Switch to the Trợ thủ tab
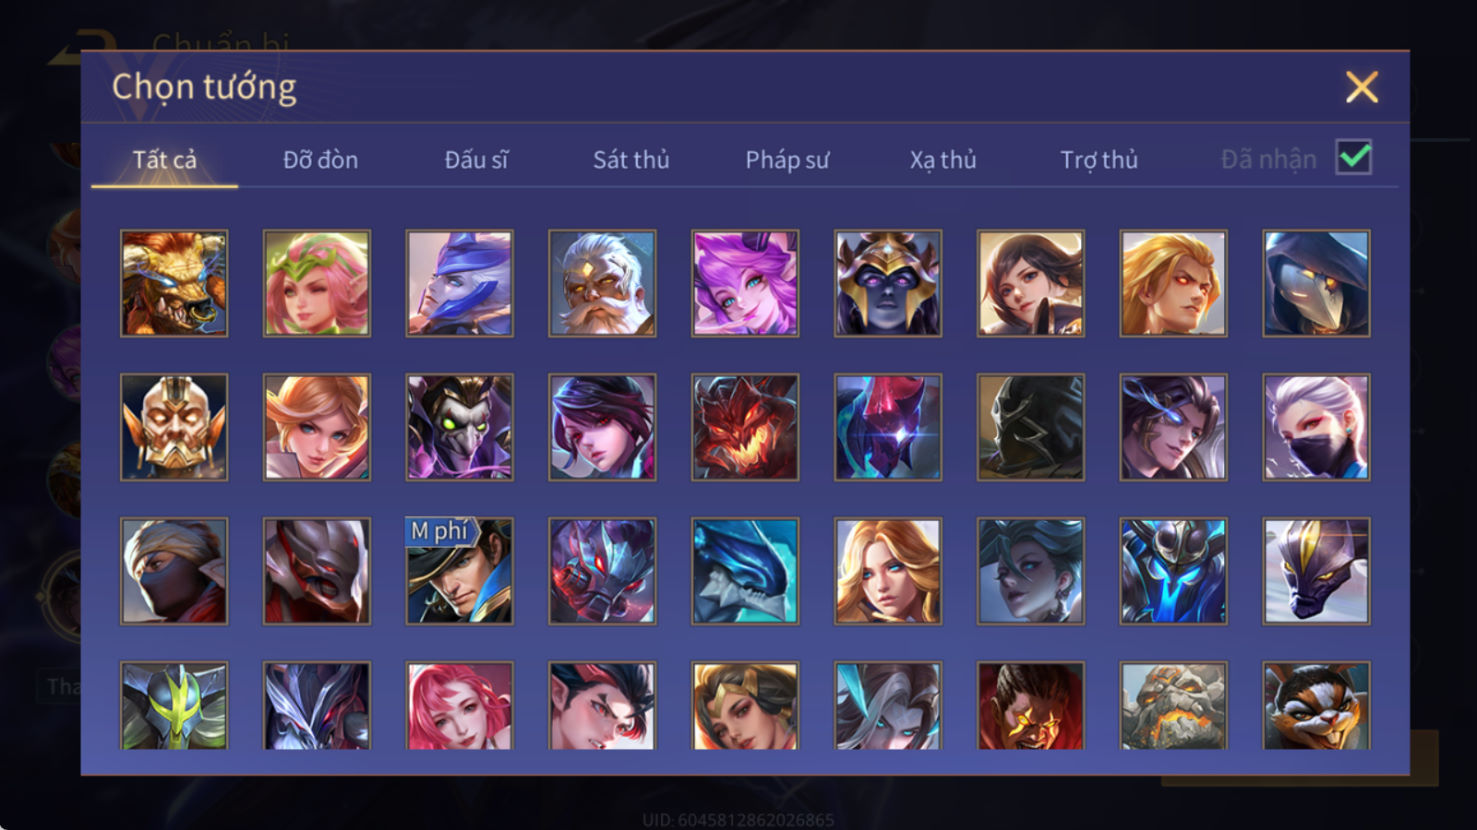The width and height of the screenshot is (1477, 830). pyautogui.click(x=1099, y=160)
